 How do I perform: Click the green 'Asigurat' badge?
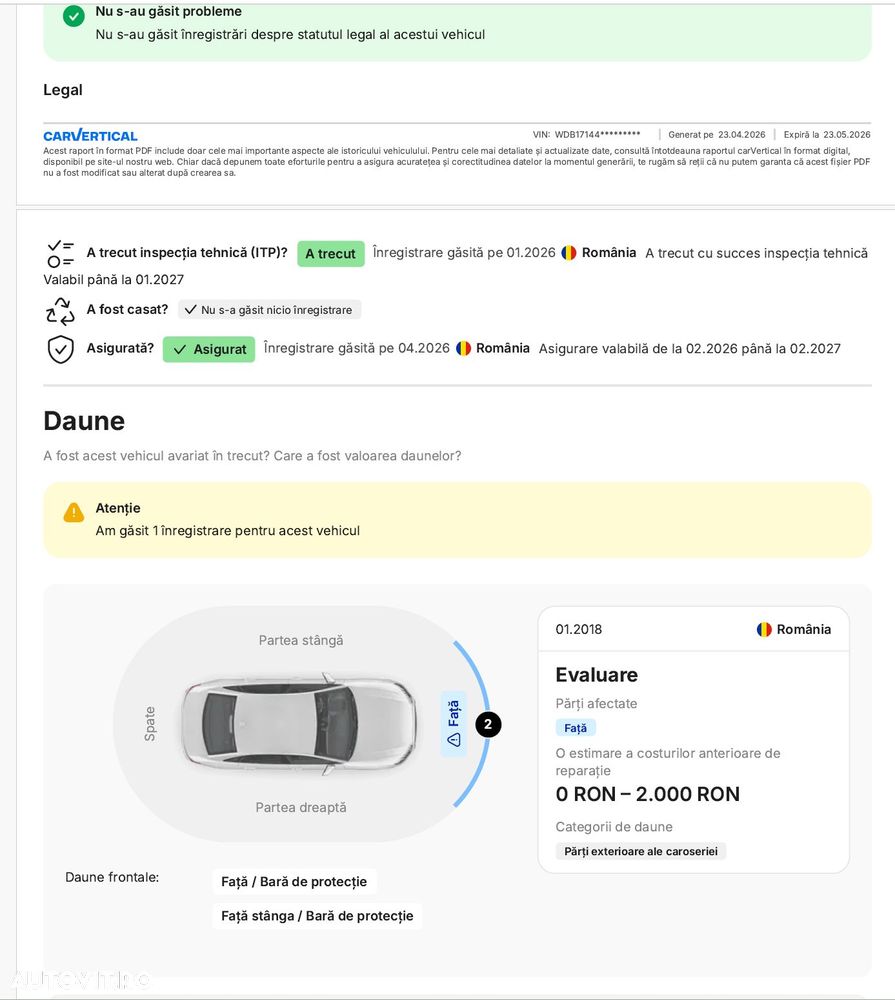click(209, 350)
